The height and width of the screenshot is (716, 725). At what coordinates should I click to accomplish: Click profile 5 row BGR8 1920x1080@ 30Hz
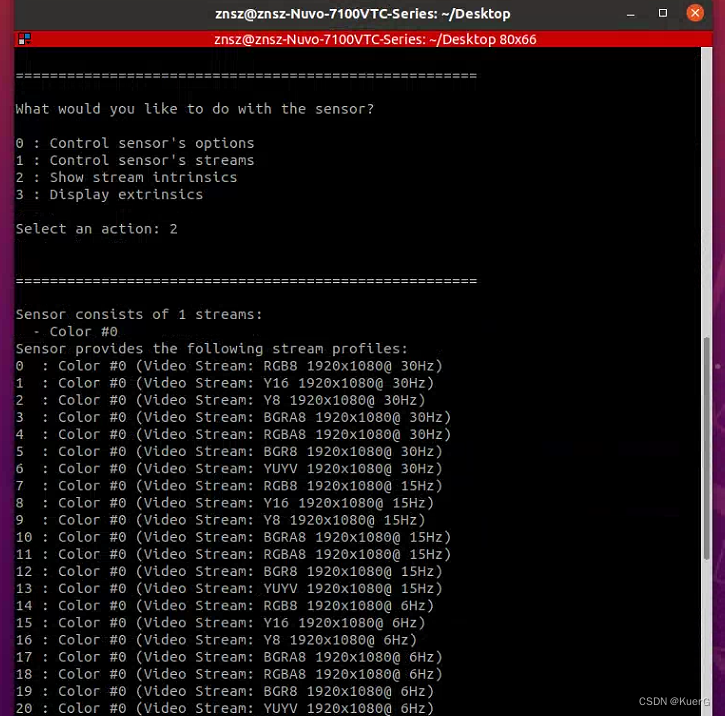pyautogui.click(x=229, y=451)
